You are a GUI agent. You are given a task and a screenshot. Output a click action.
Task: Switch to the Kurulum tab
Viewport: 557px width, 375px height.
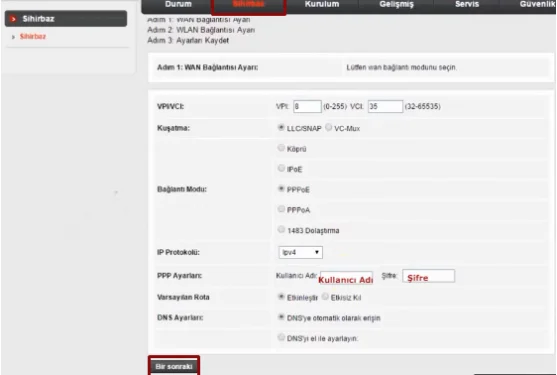(x=322, y=5)
